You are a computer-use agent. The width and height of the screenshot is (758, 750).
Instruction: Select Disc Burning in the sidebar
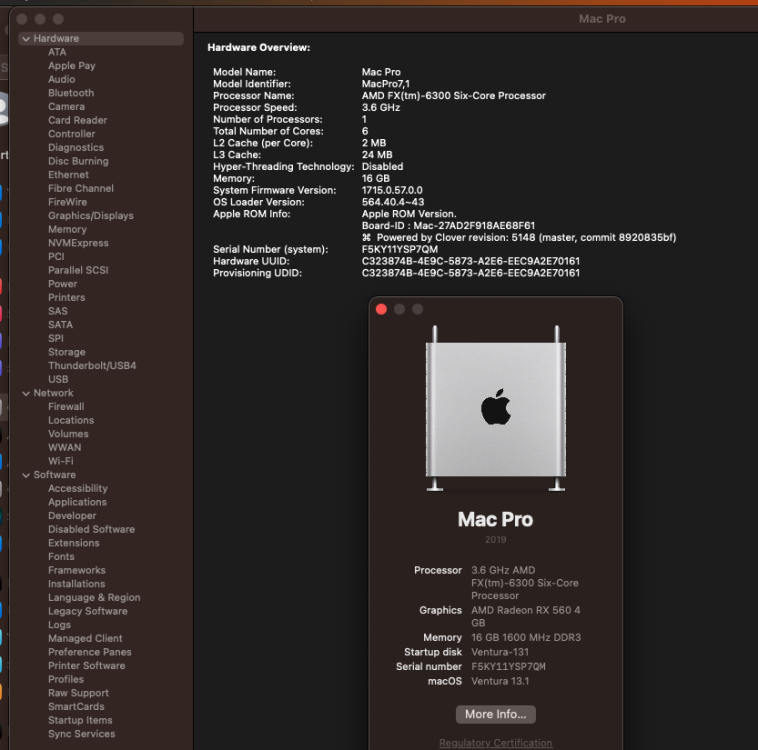tap(78, 161)
